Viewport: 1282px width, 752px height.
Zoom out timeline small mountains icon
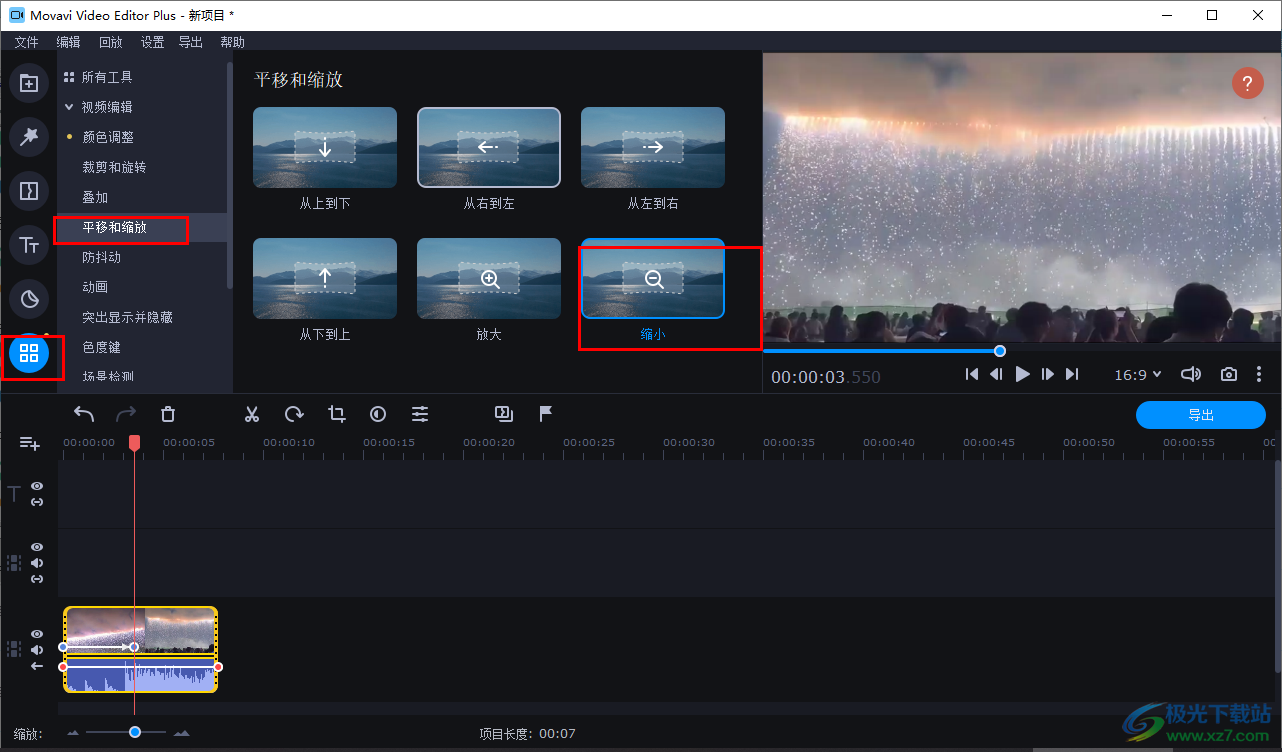click(x=73, y=733)
